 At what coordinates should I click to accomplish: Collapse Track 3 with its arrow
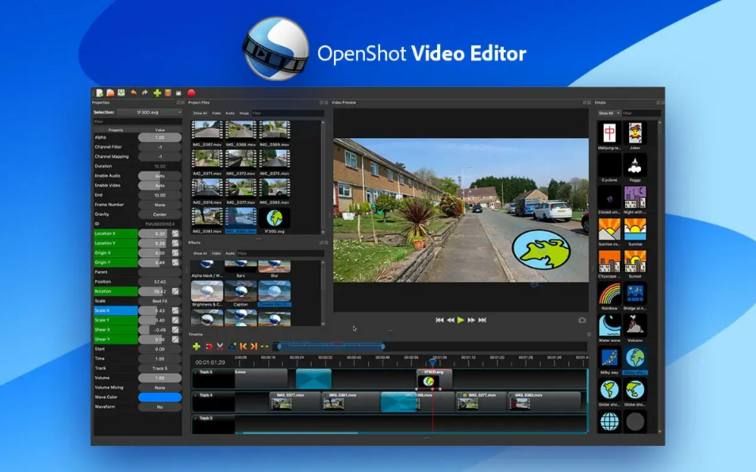coord(196,418)
